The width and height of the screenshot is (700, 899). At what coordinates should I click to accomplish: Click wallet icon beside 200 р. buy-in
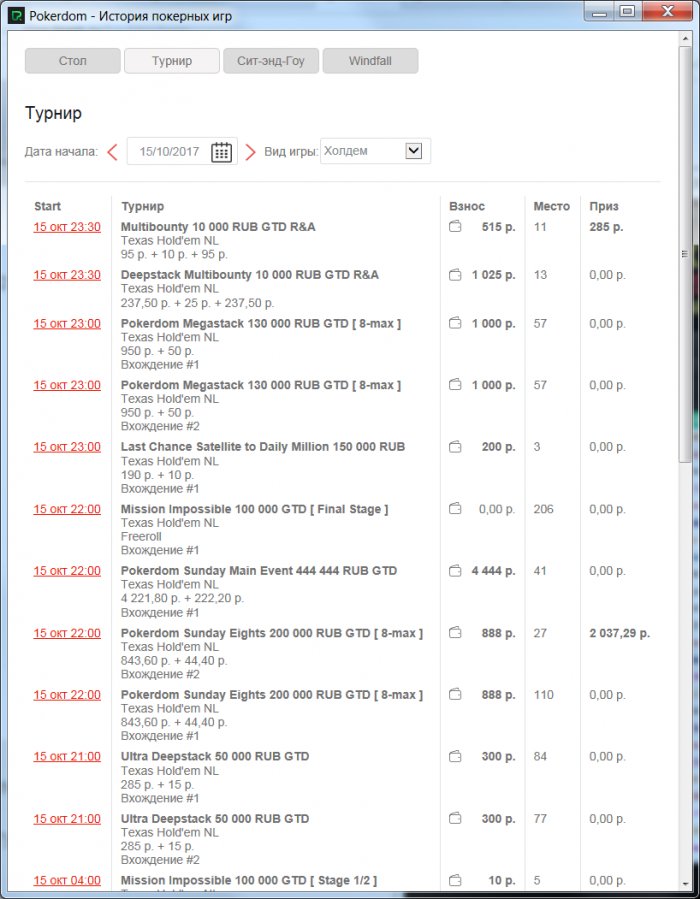[x=455, y=447]
